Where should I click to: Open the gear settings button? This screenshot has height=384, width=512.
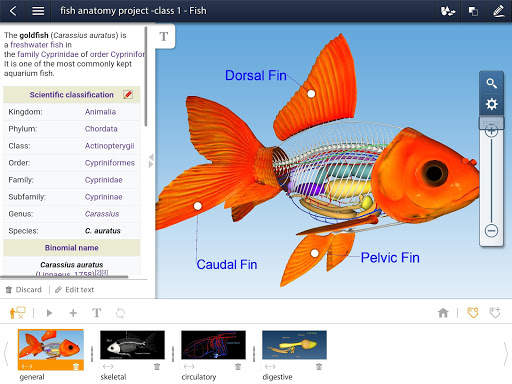point(491,104)
